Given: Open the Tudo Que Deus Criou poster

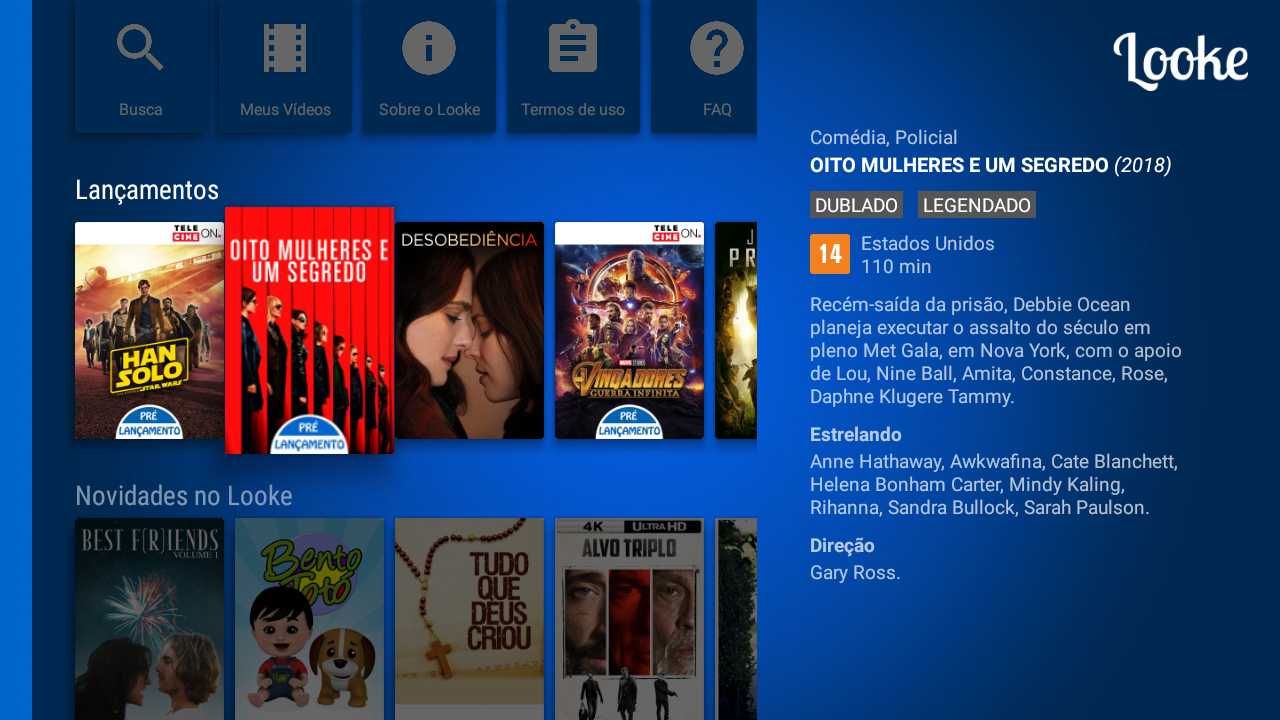Looking at the screenshot, I should click(469, 618).
